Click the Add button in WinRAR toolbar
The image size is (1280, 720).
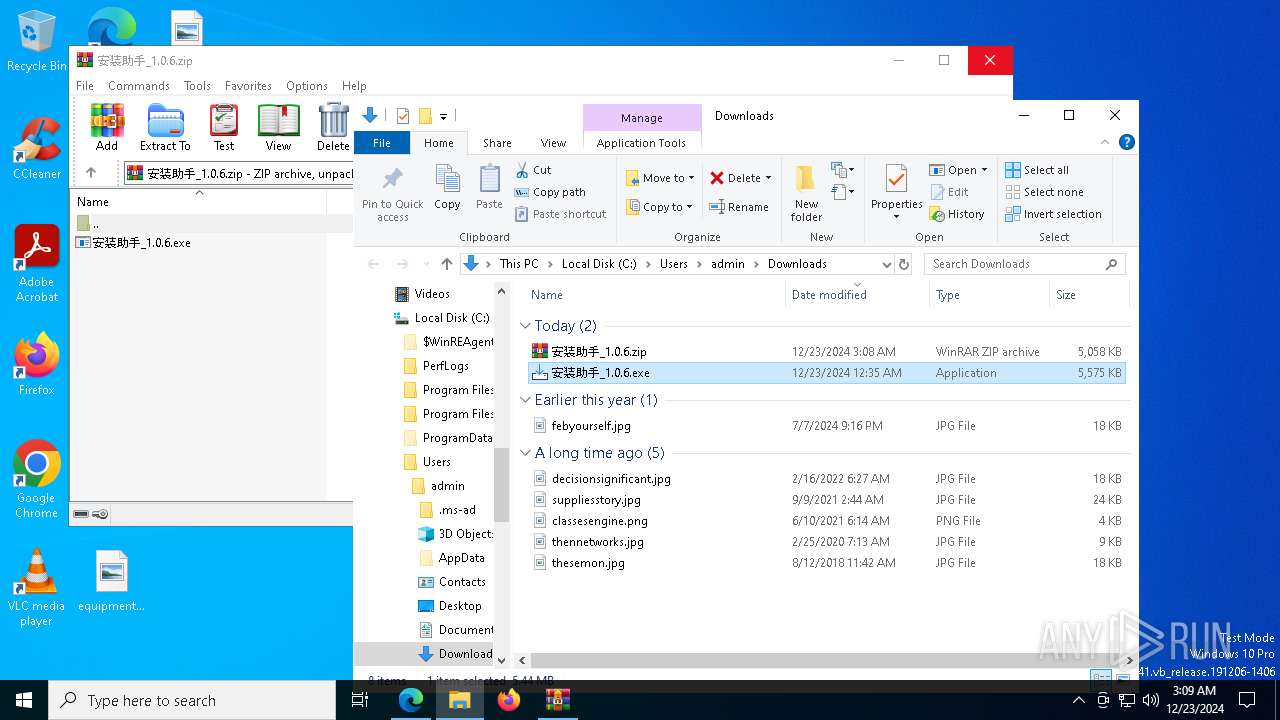tap(107, 127)
